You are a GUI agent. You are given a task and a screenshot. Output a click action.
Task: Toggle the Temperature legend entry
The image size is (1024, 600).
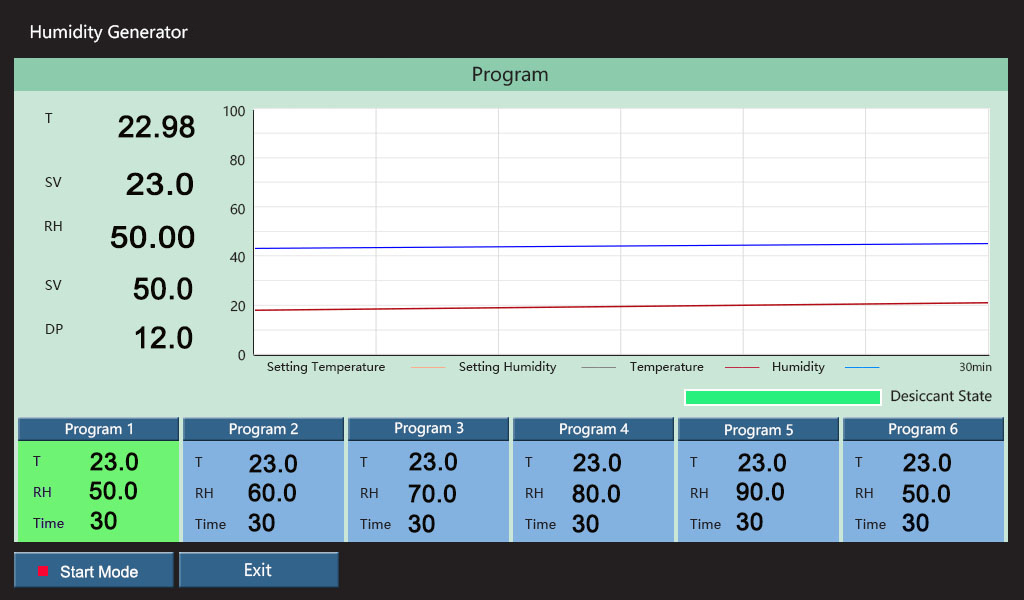pos(667,367)
